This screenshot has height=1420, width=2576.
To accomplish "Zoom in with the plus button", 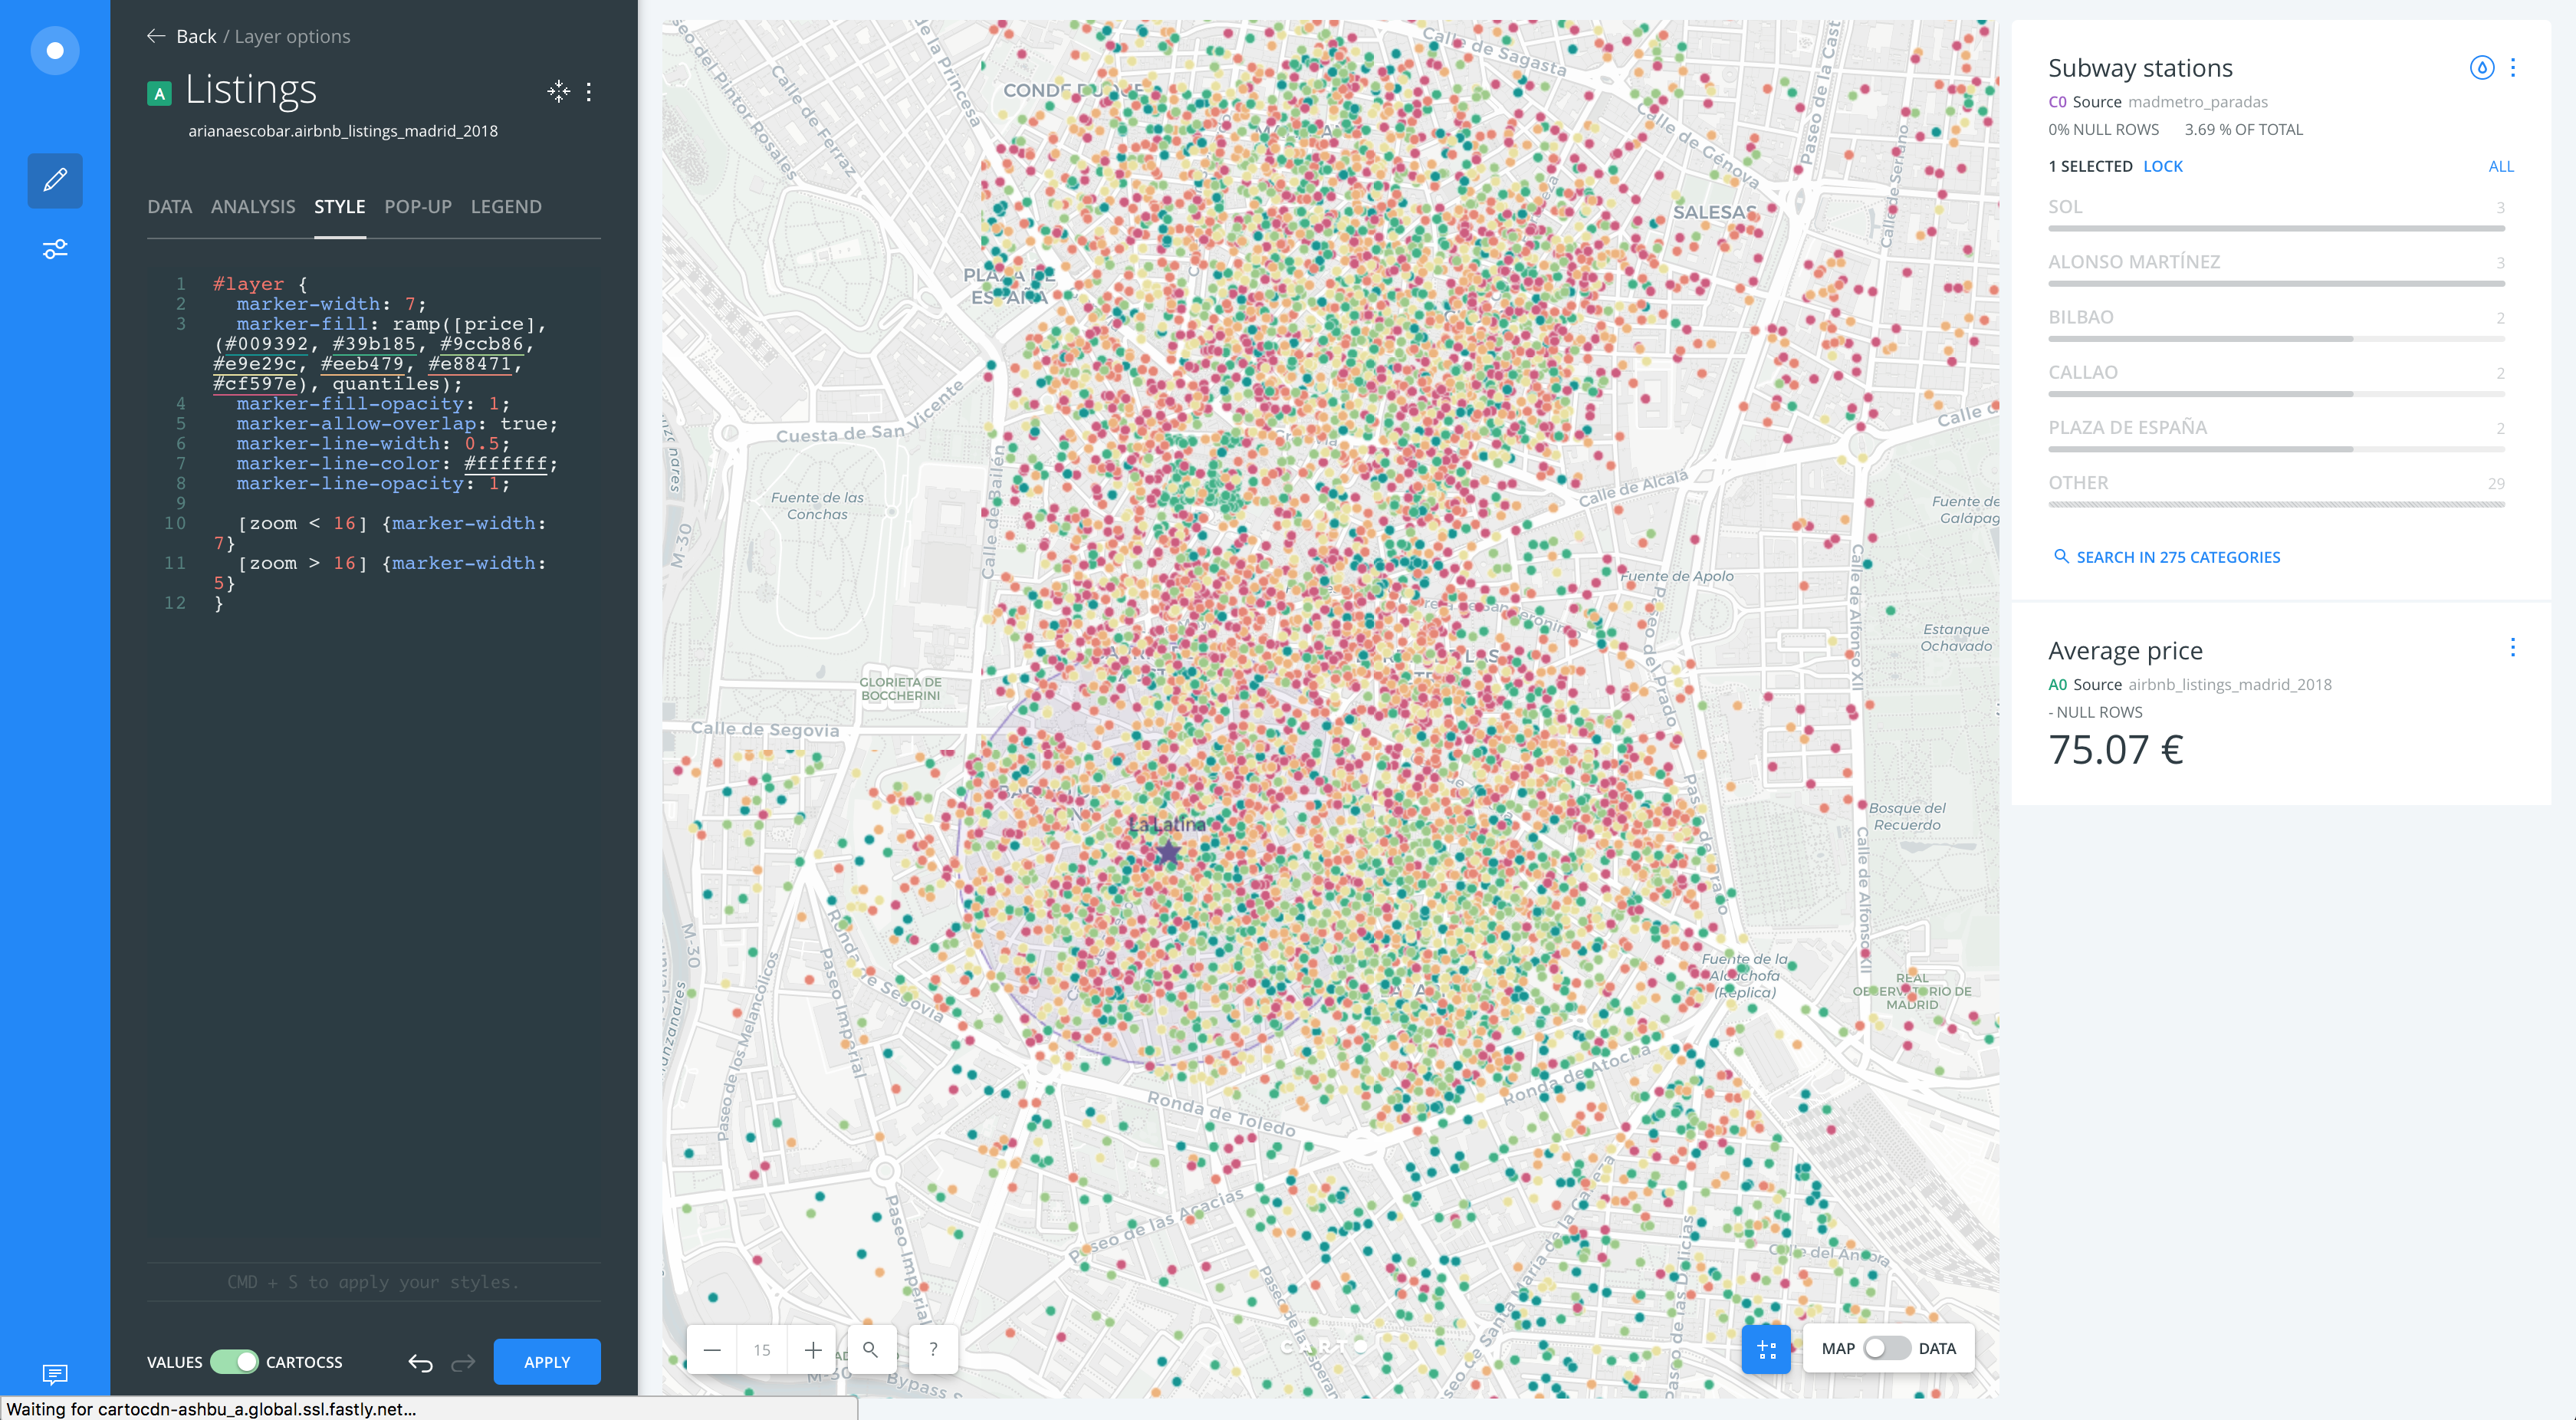I will pyautogui.click(x=813, y=1349).
